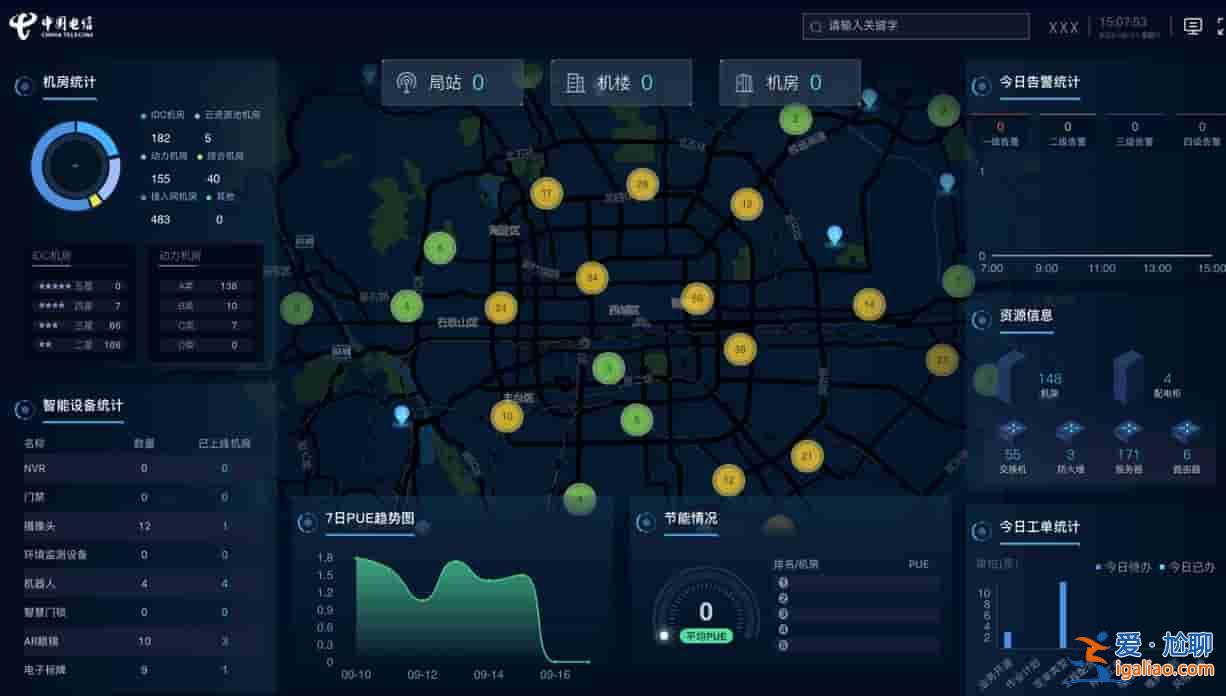Click the yellow map cluster marked 10
This screenshot has height=696, width=1226.
507,415
